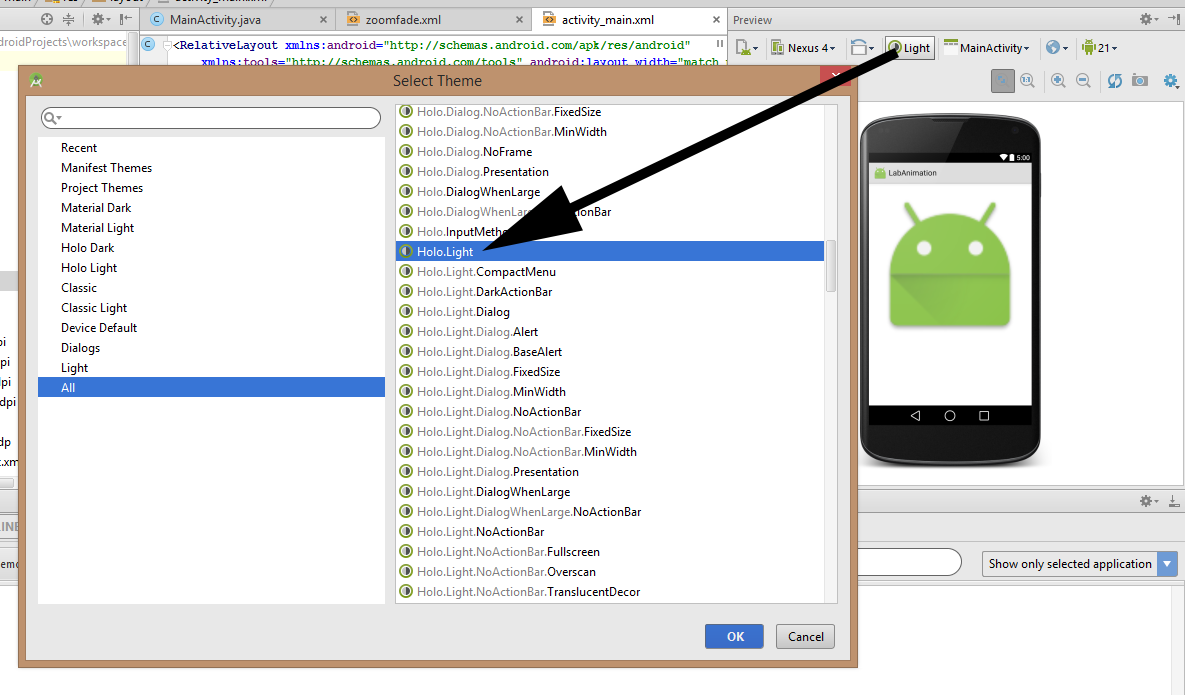1185x695 pixels.
Task: Set preview zoom to actual size (1:1)
Action: pyautogui.click(x=1027, y=81)
